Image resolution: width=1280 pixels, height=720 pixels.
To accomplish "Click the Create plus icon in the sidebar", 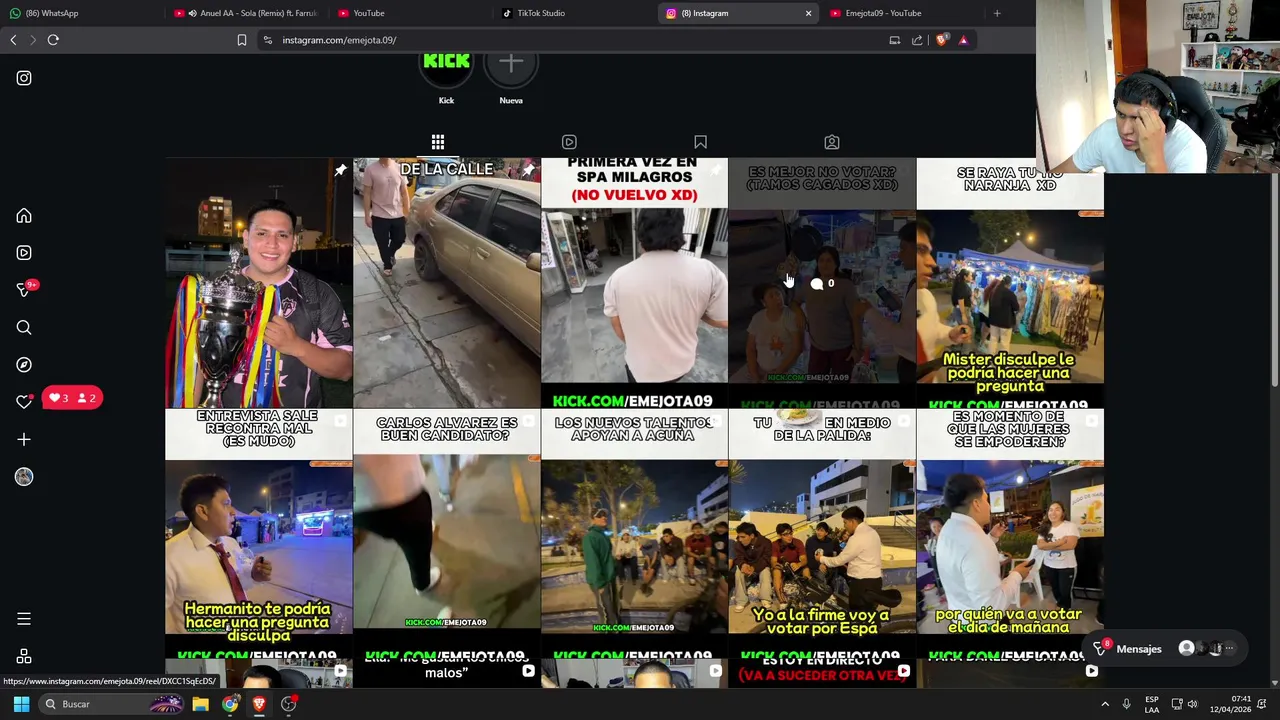I will point(24,439).
